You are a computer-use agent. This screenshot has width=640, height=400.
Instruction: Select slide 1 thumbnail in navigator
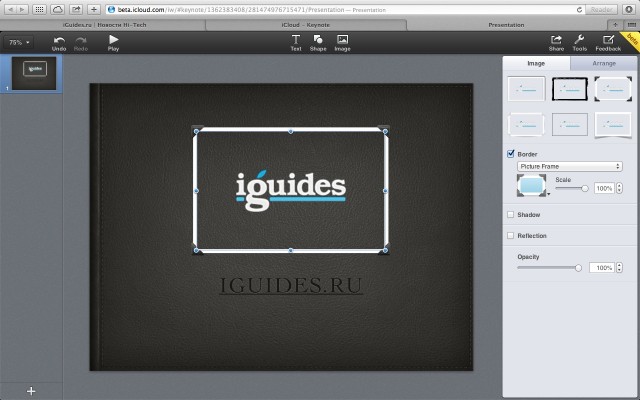[34, 73]
